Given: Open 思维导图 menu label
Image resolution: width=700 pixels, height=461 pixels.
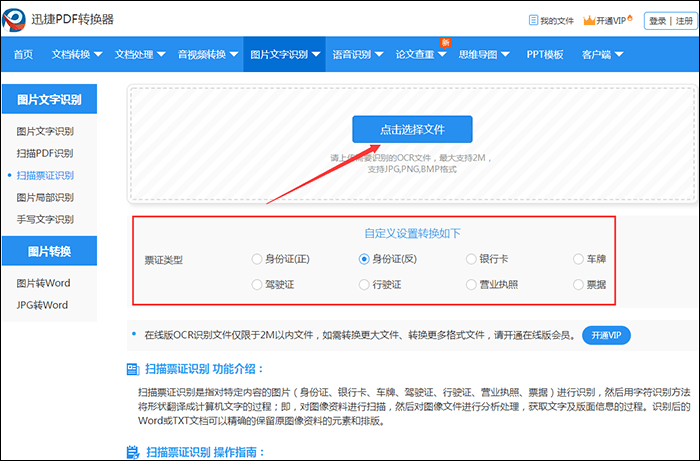Looking at the screenshot, I should tap(478, 54).
